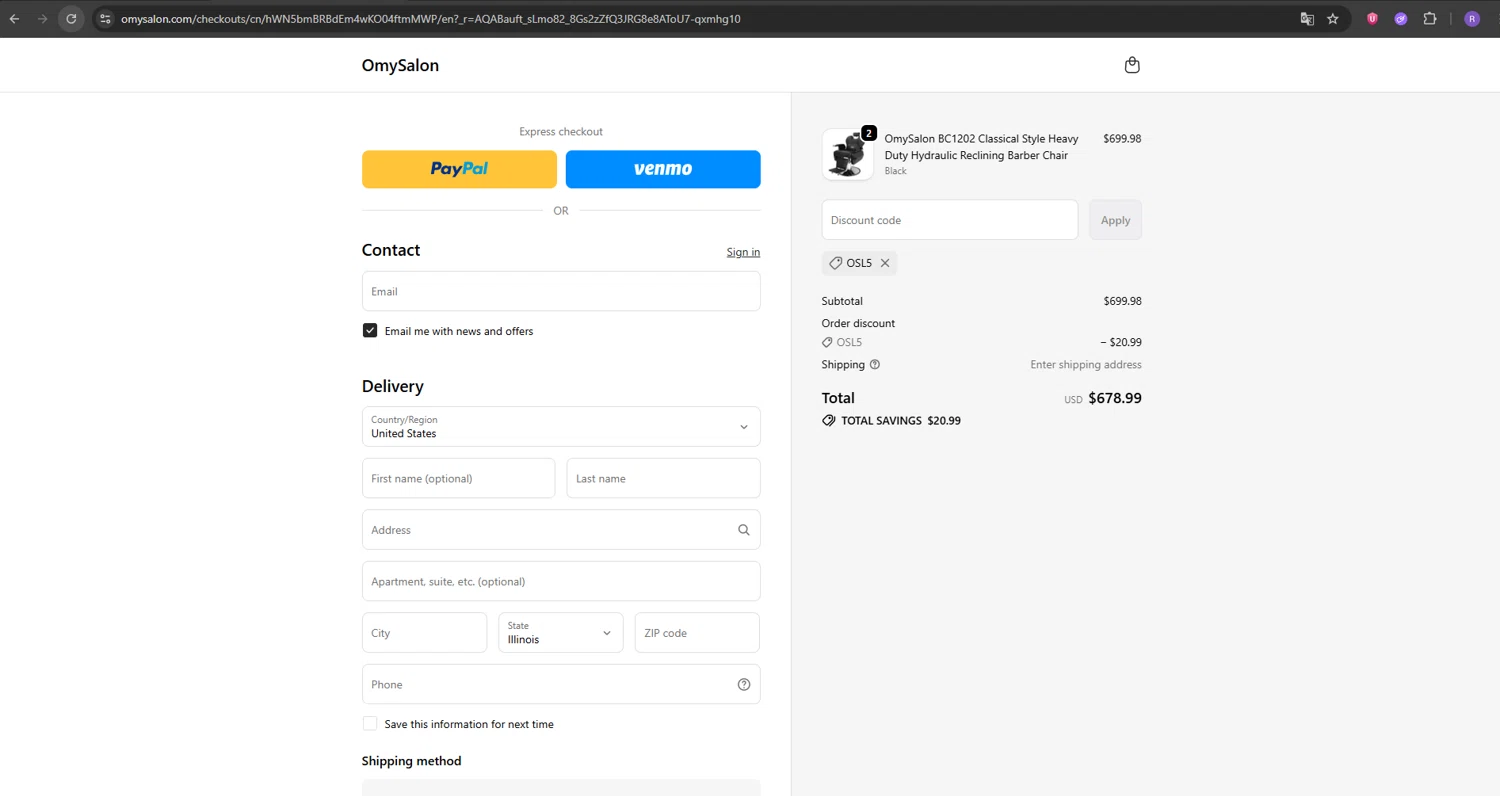Click the − $20.99 discount amount
The height and width of the screenshot is (796, 1500).
[1120, 342]
